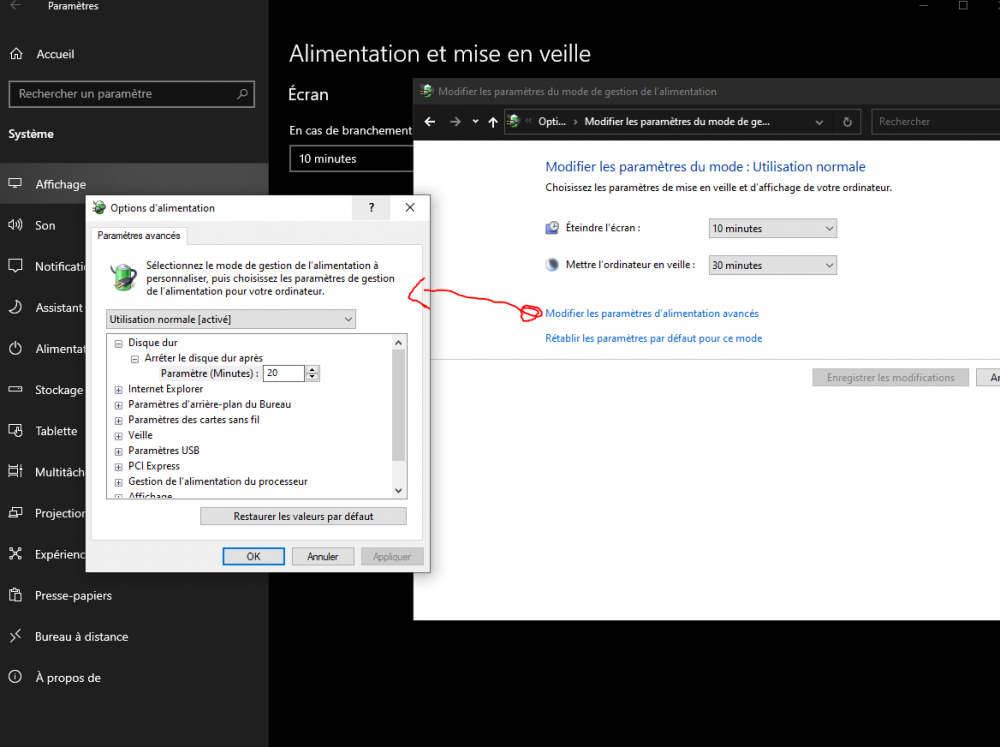The width and height of the screenshot is (1000, 747).
Task: Expand the Veille tree node
Action: (119, 436)
